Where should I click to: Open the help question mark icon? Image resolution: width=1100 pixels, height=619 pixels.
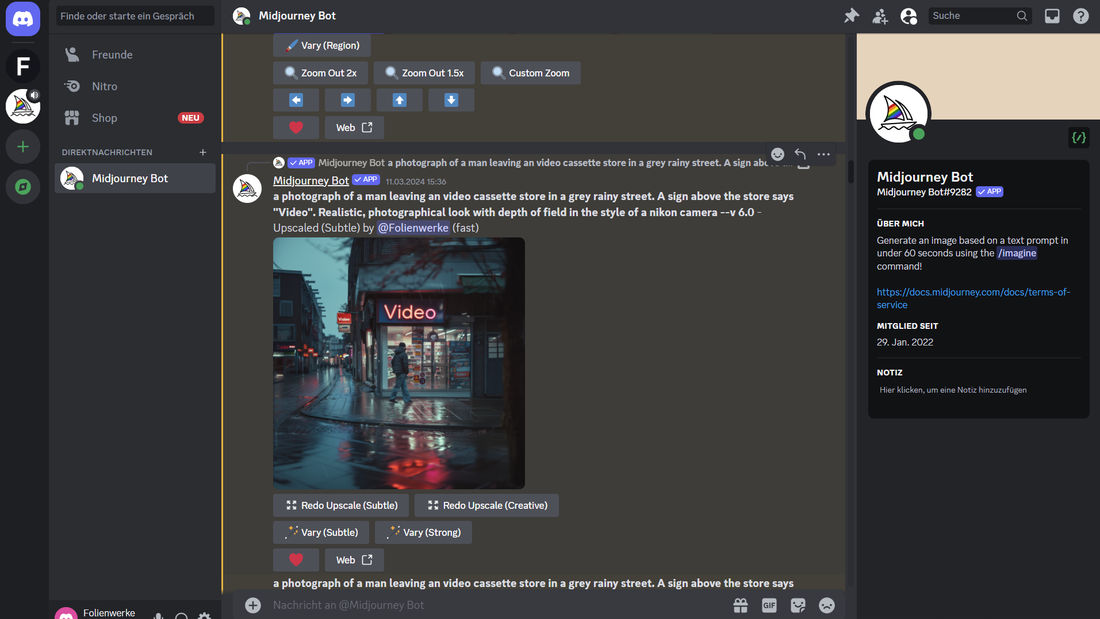click(x=1080, y=15)
